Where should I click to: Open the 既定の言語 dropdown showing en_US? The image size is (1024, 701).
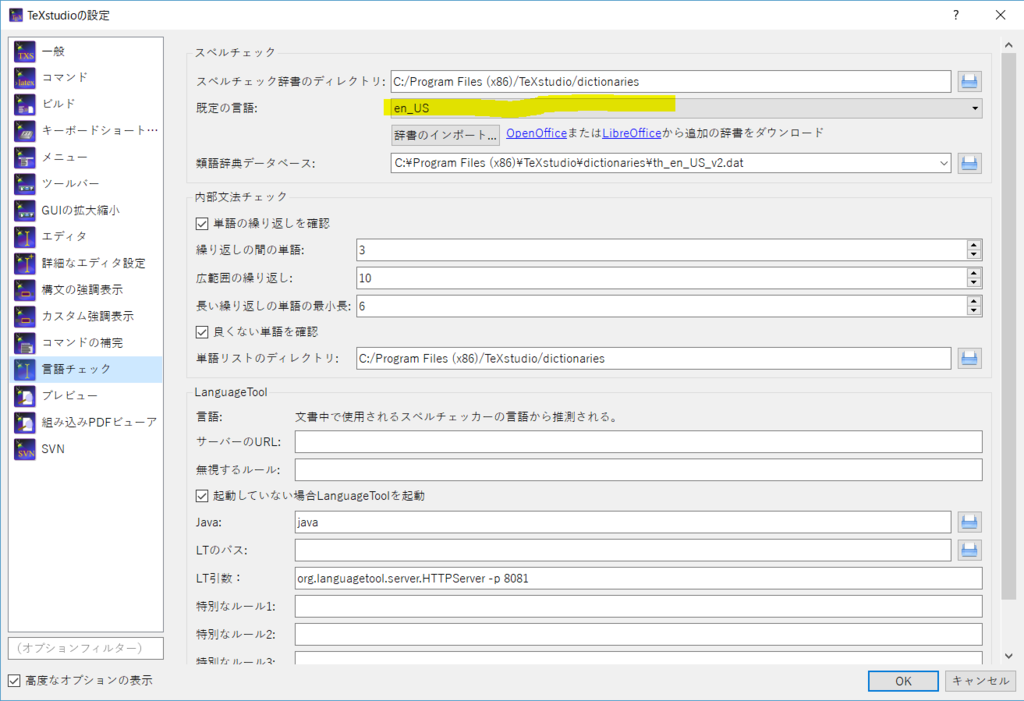coord(974,108)
